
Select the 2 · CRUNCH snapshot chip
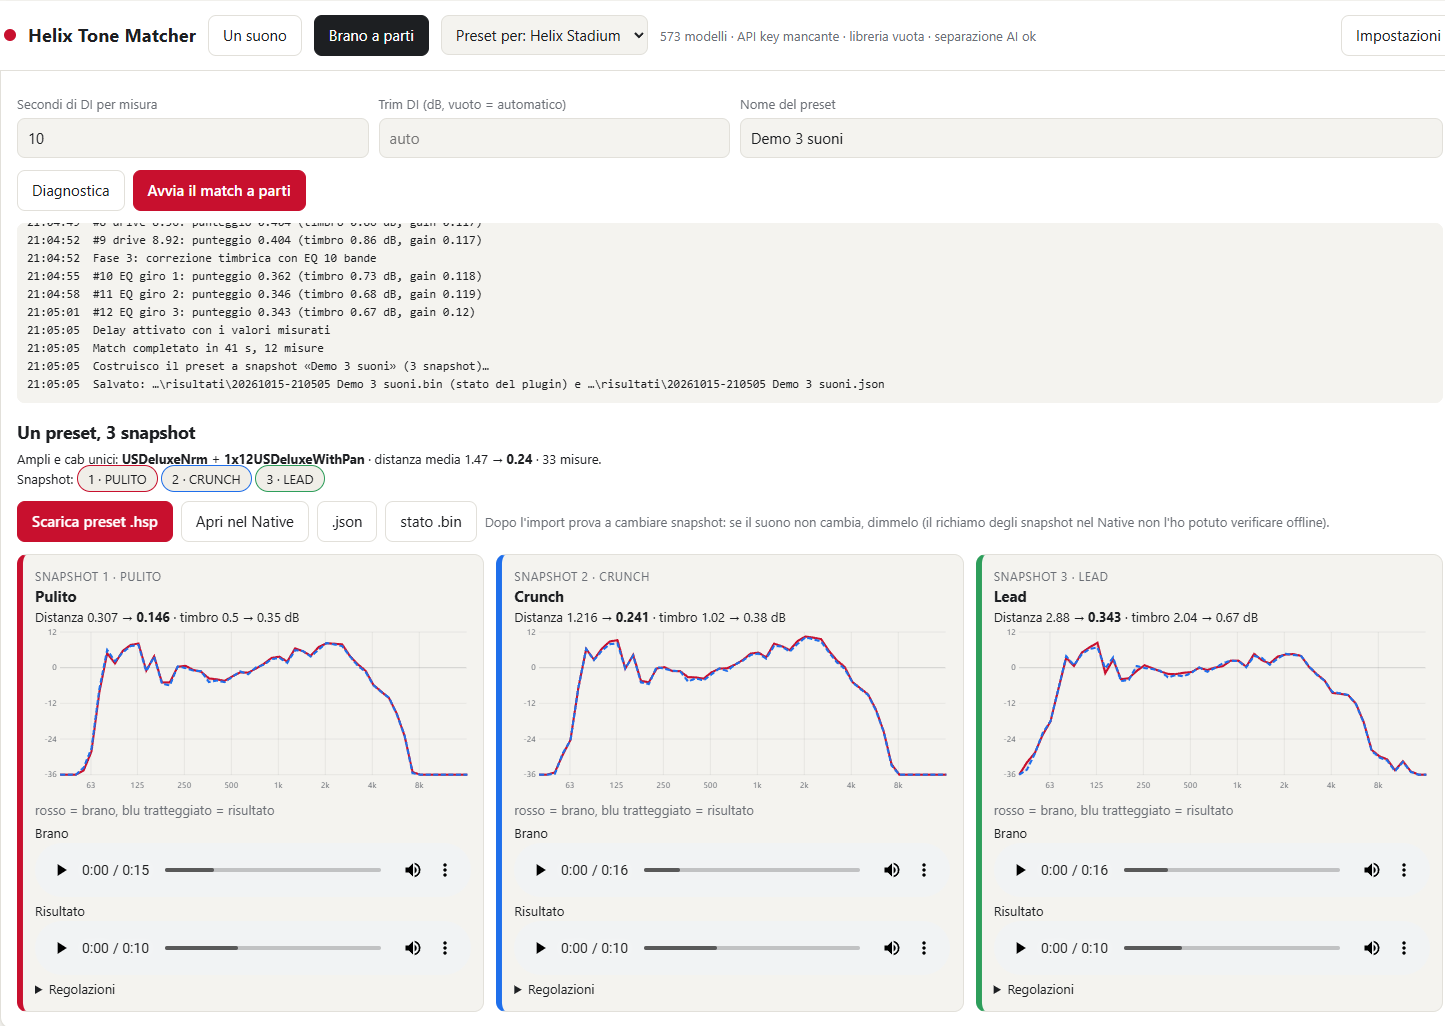(206, 479)
